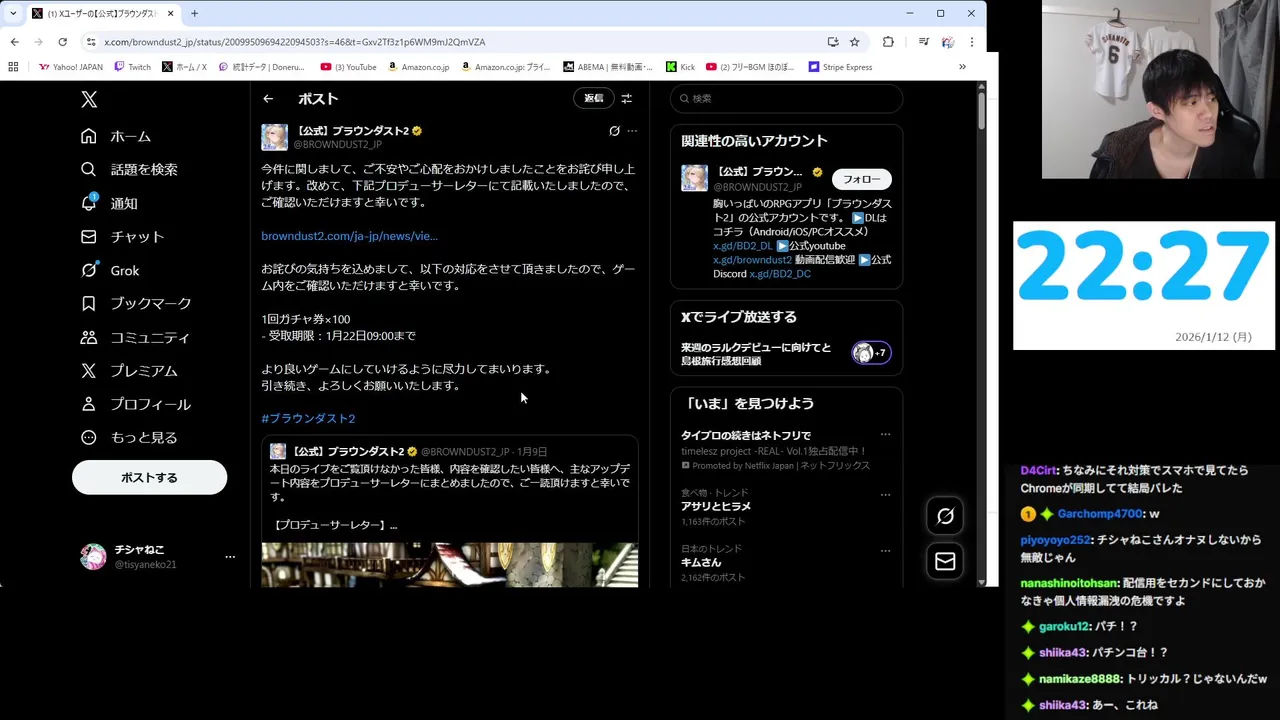Open x.gd/BD2_DC Discord link
Viewport: 1280px width, 720px height.
780,274
